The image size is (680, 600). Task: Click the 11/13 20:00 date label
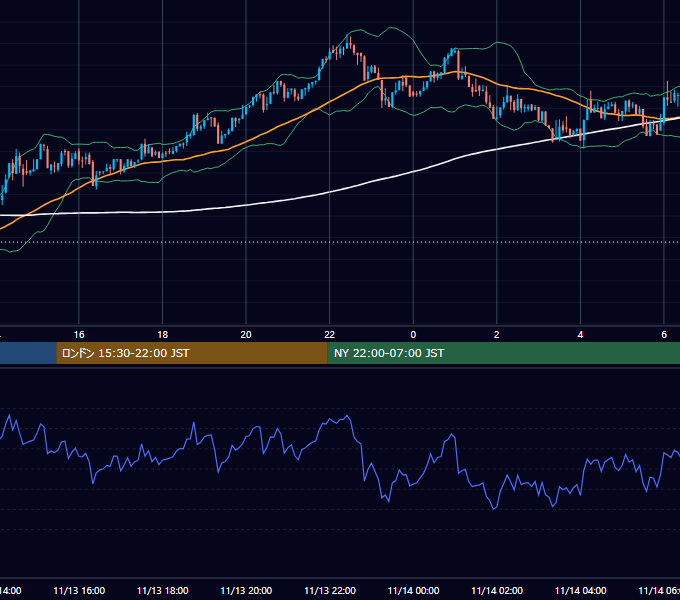(246, 590)
